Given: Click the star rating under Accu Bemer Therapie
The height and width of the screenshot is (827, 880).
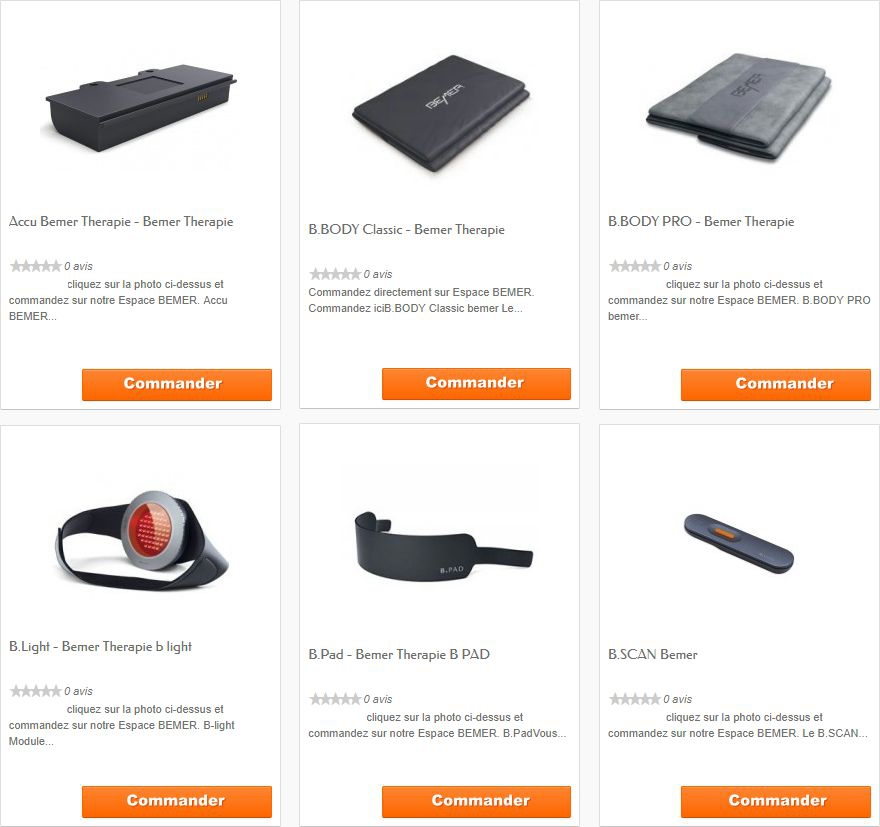Looking at the screenshot, I should pos(35,266).
